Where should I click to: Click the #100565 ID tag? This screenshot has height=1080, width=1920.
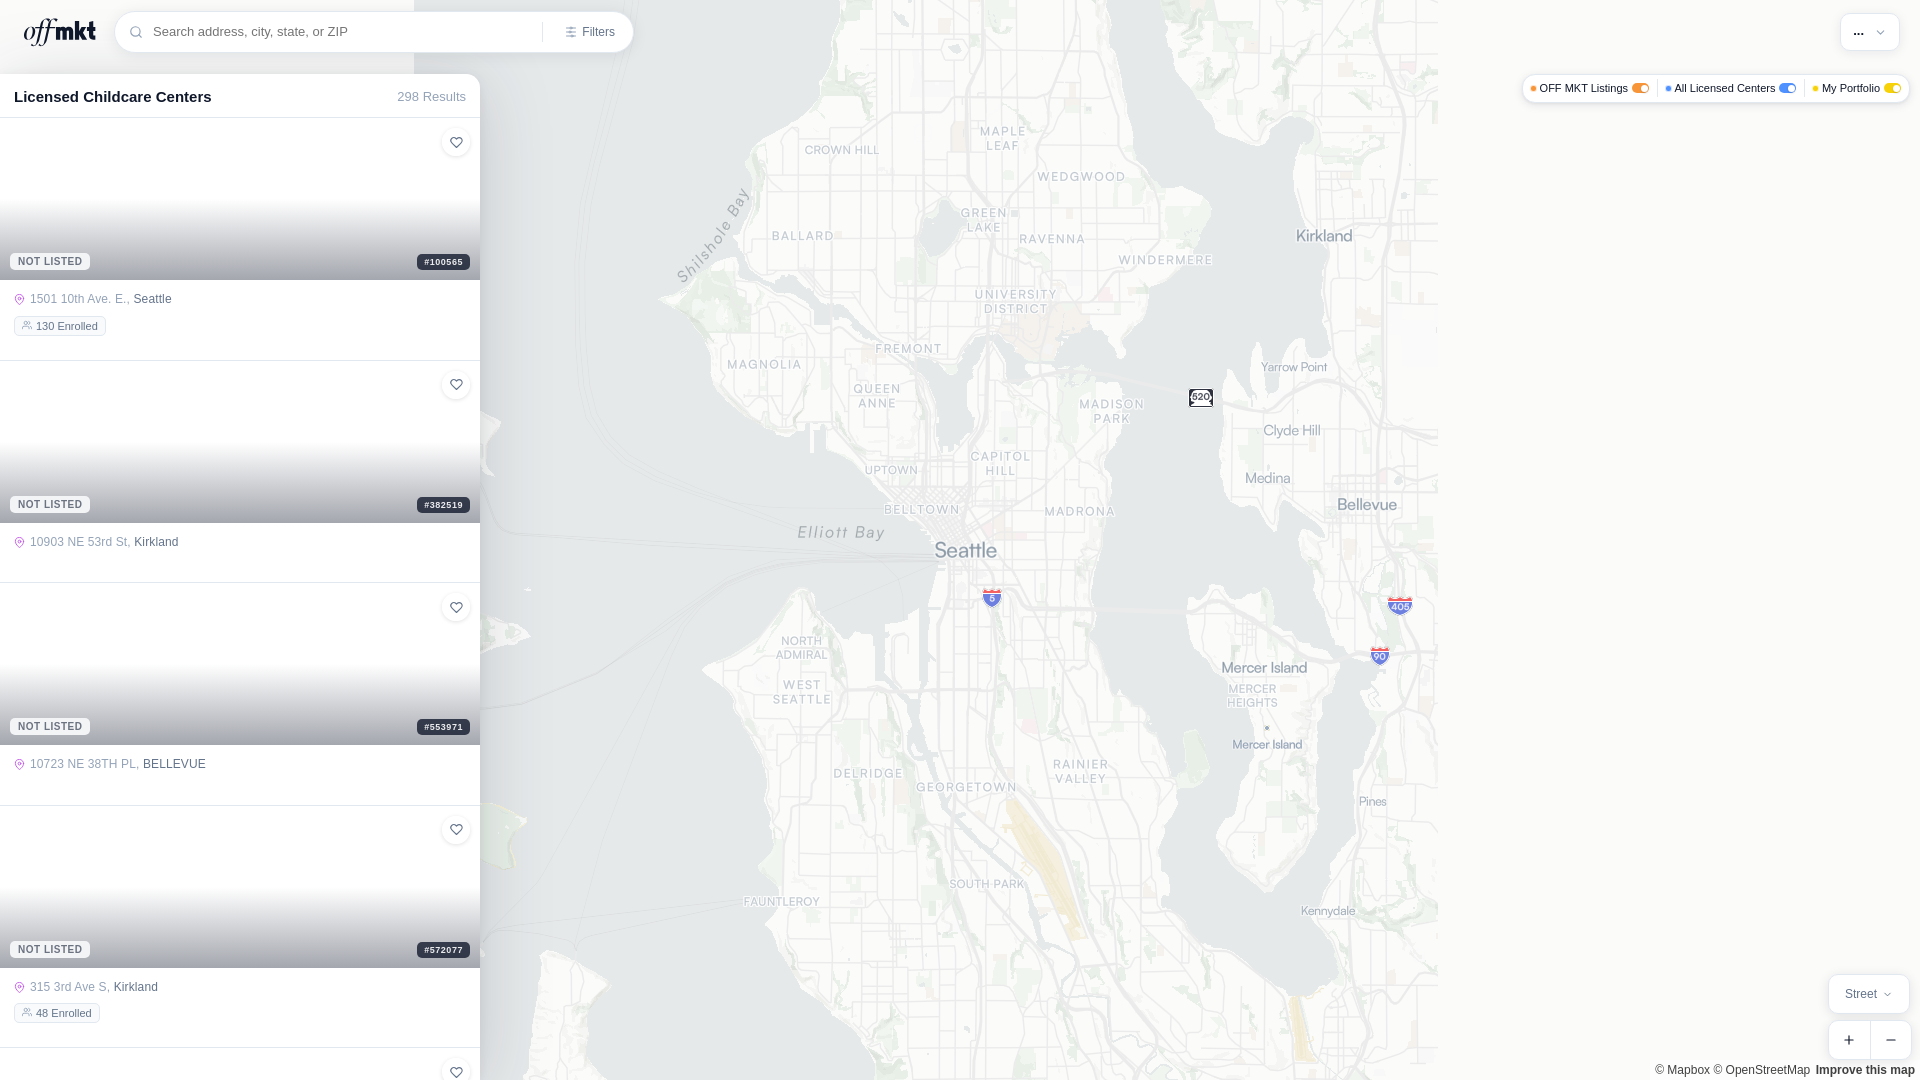click(443, 262)
